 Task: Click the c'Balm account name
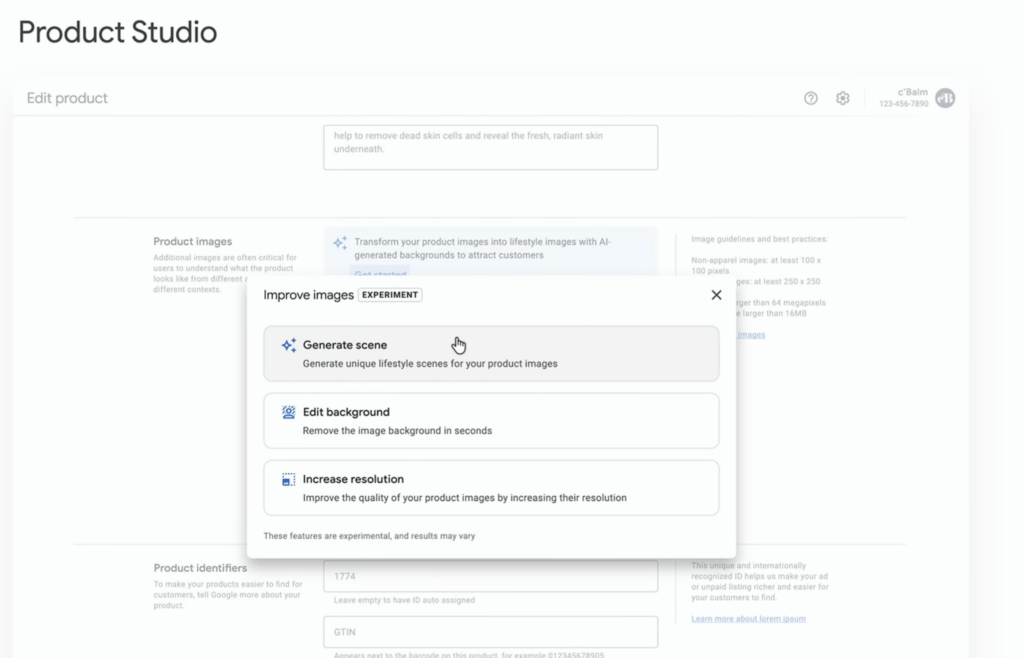tap(913, 92)
